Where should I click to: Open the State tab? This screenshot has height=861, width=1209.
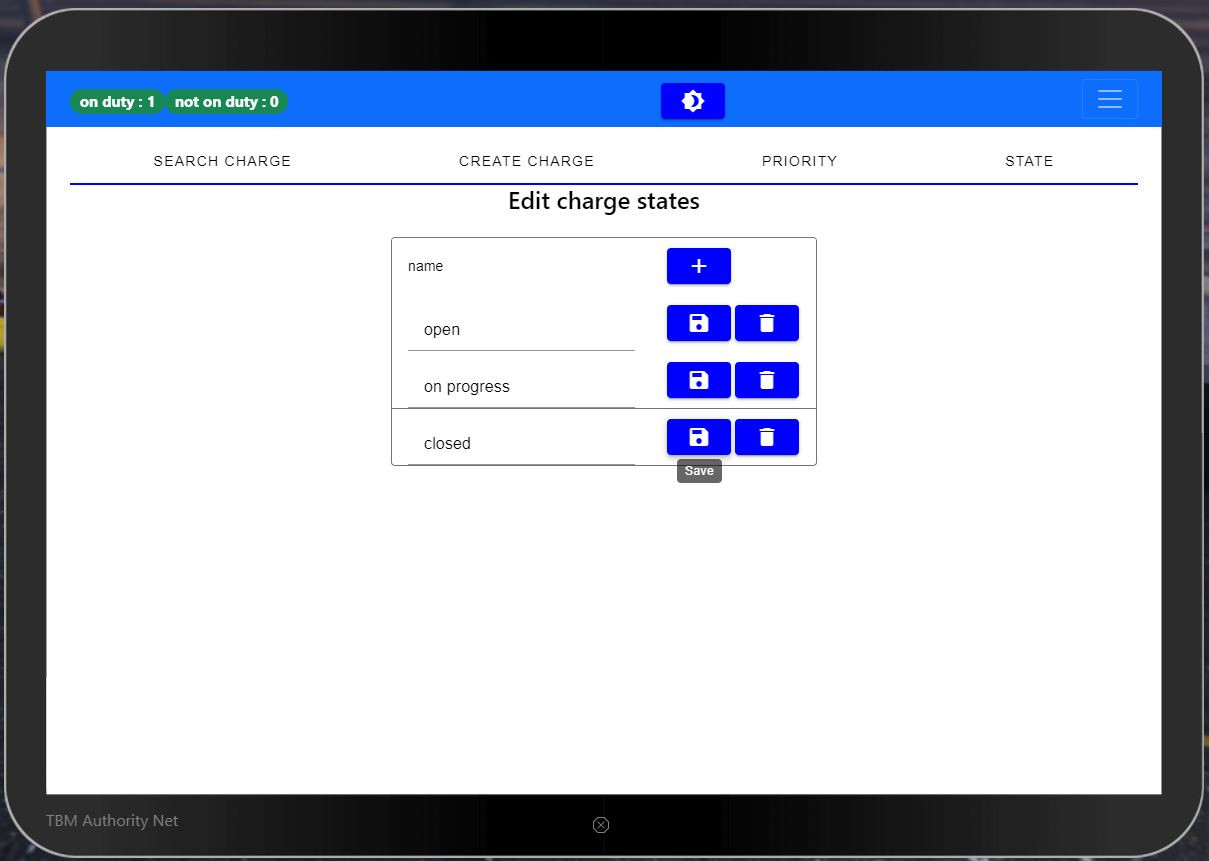pos(1029,161)
